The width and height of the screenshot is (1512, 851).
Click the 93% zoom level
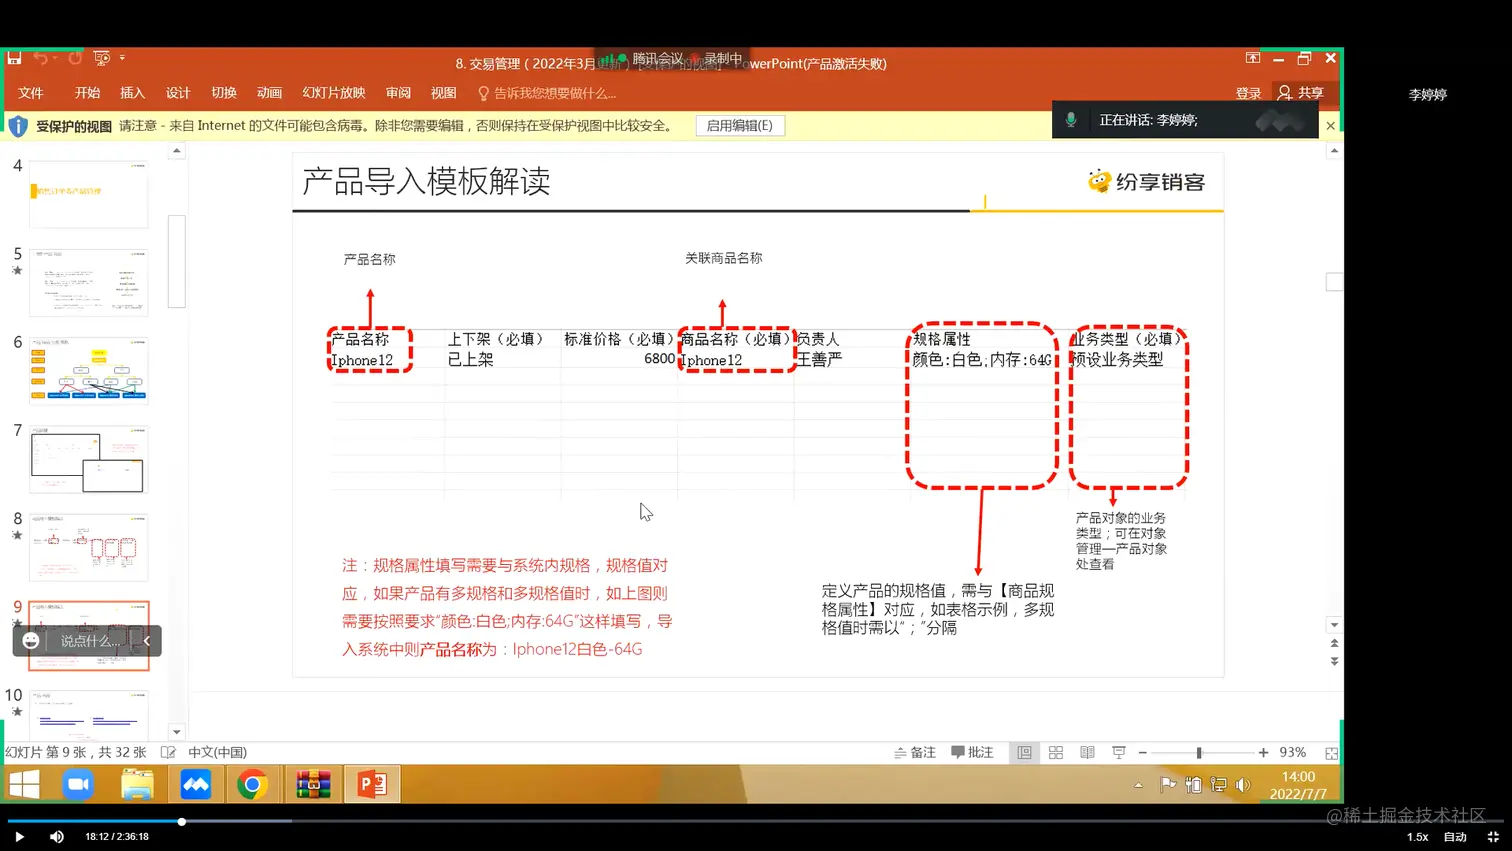1292,752
